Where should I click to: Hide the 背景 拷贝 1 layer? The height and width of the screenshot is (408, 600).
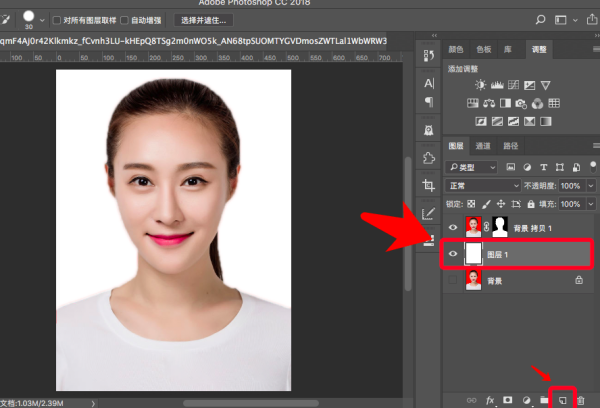[x=453, y=227]
